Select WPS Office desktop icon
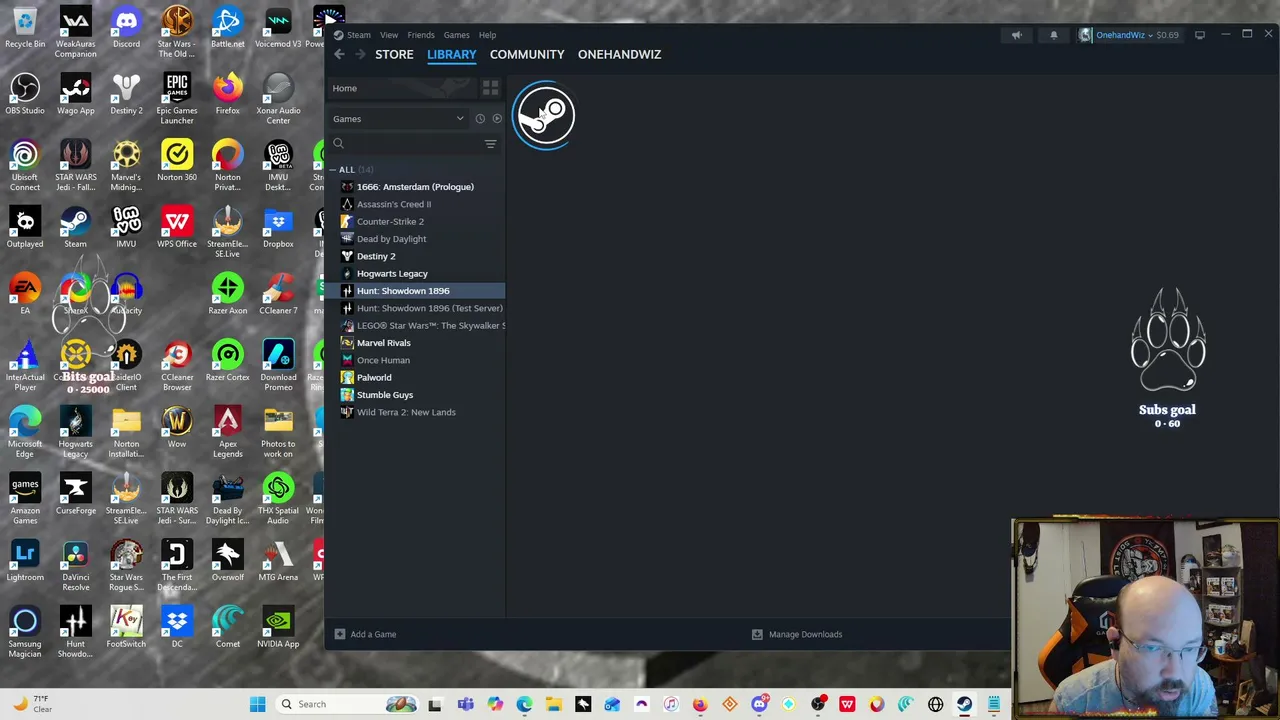The height and width of the screenshot is (720, 1280). click(177, 227)
